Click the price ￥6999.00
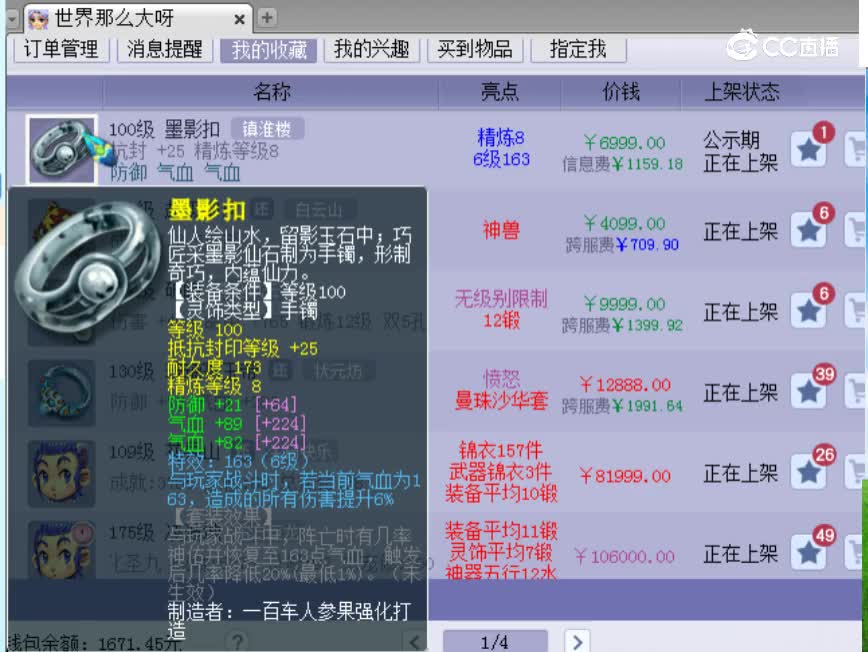Image resolution: width=868 pixels, height=652 pixels. tap(624, 143)
